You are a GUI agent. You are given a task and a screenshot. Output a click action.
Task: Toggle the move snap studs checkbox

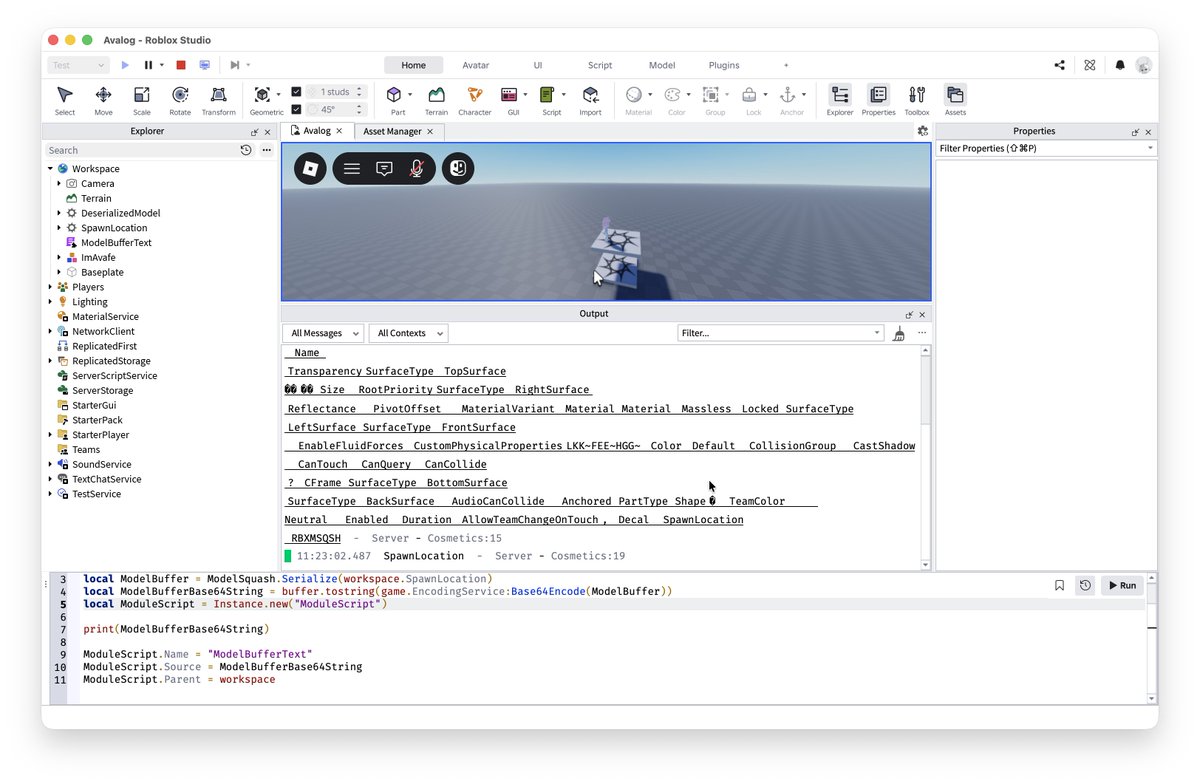(x=296, y=92)
